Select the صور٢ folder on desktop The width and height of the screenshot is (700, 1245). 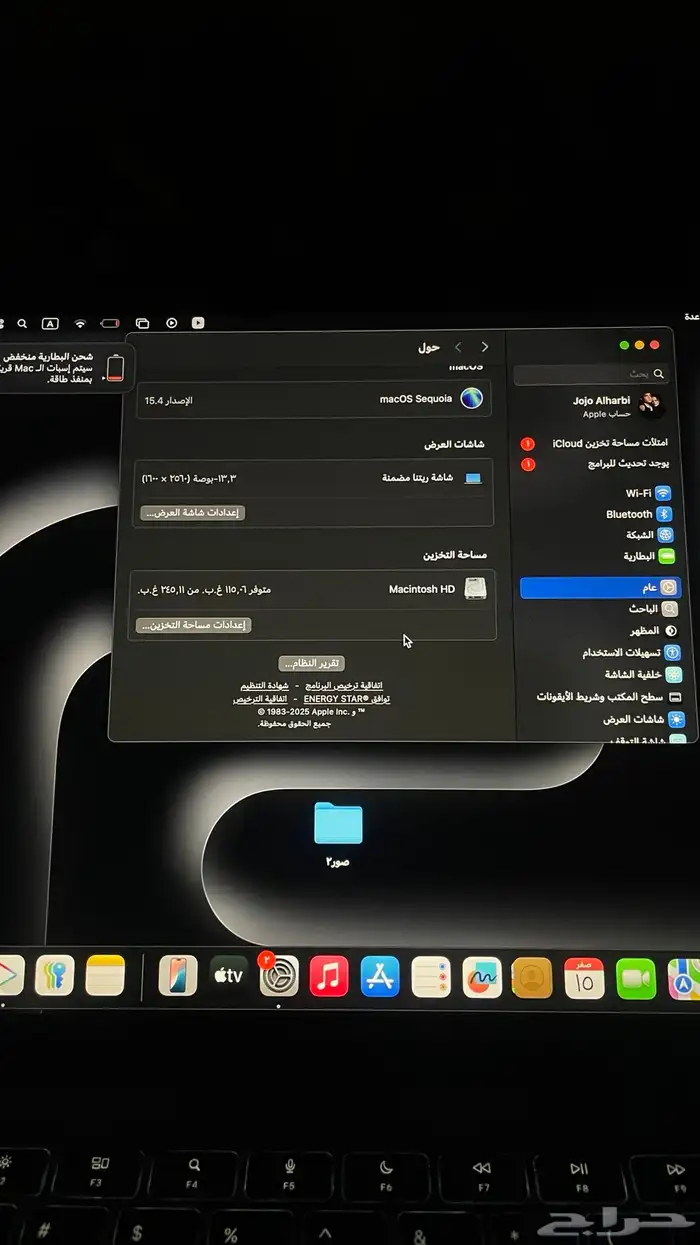338,833
